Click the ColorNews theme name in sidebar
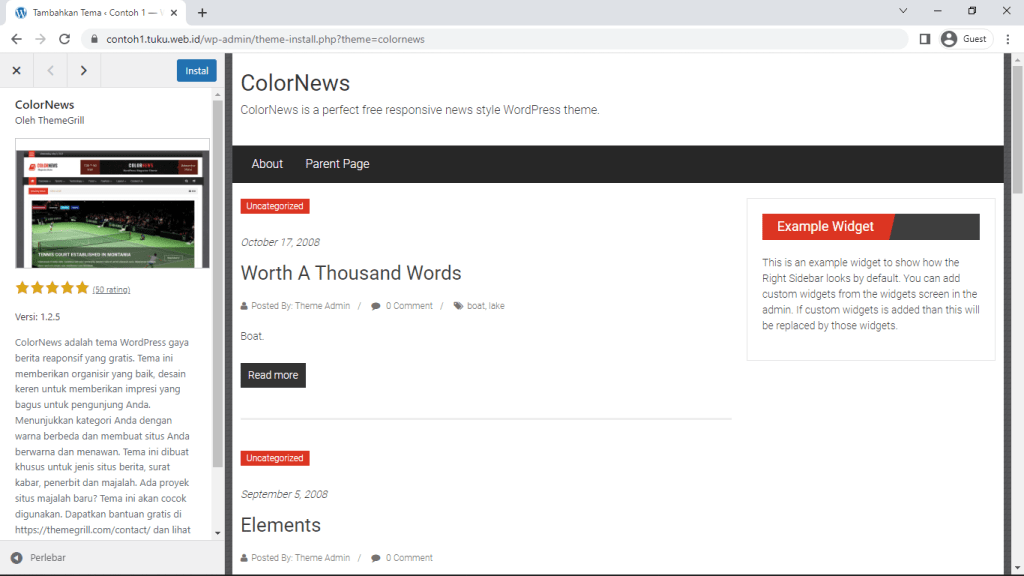 (x=44, y=104)
